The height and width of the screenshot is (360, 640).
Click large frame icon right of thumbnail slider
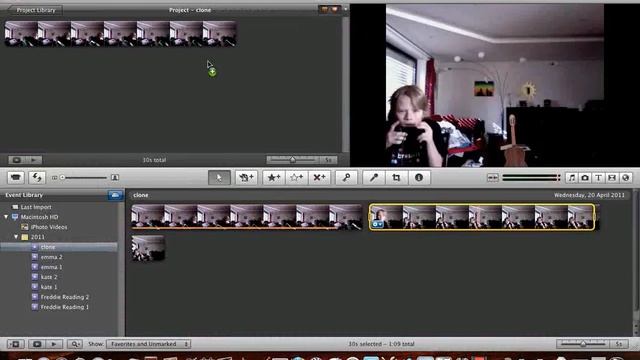(x=115, y=178)
